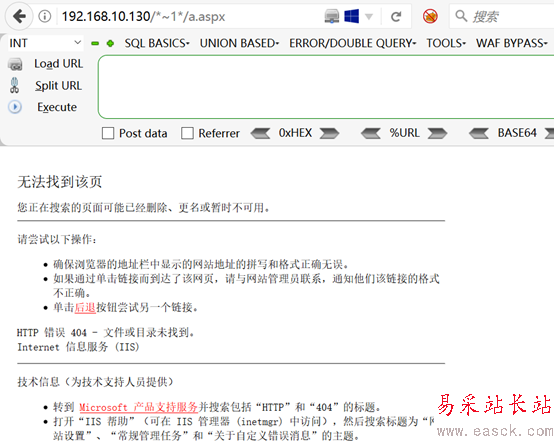The width and height of the screenshot is (554, 446).
Task: Open the Microsoft 产品支持服务 link
Action: pos(138,407)
